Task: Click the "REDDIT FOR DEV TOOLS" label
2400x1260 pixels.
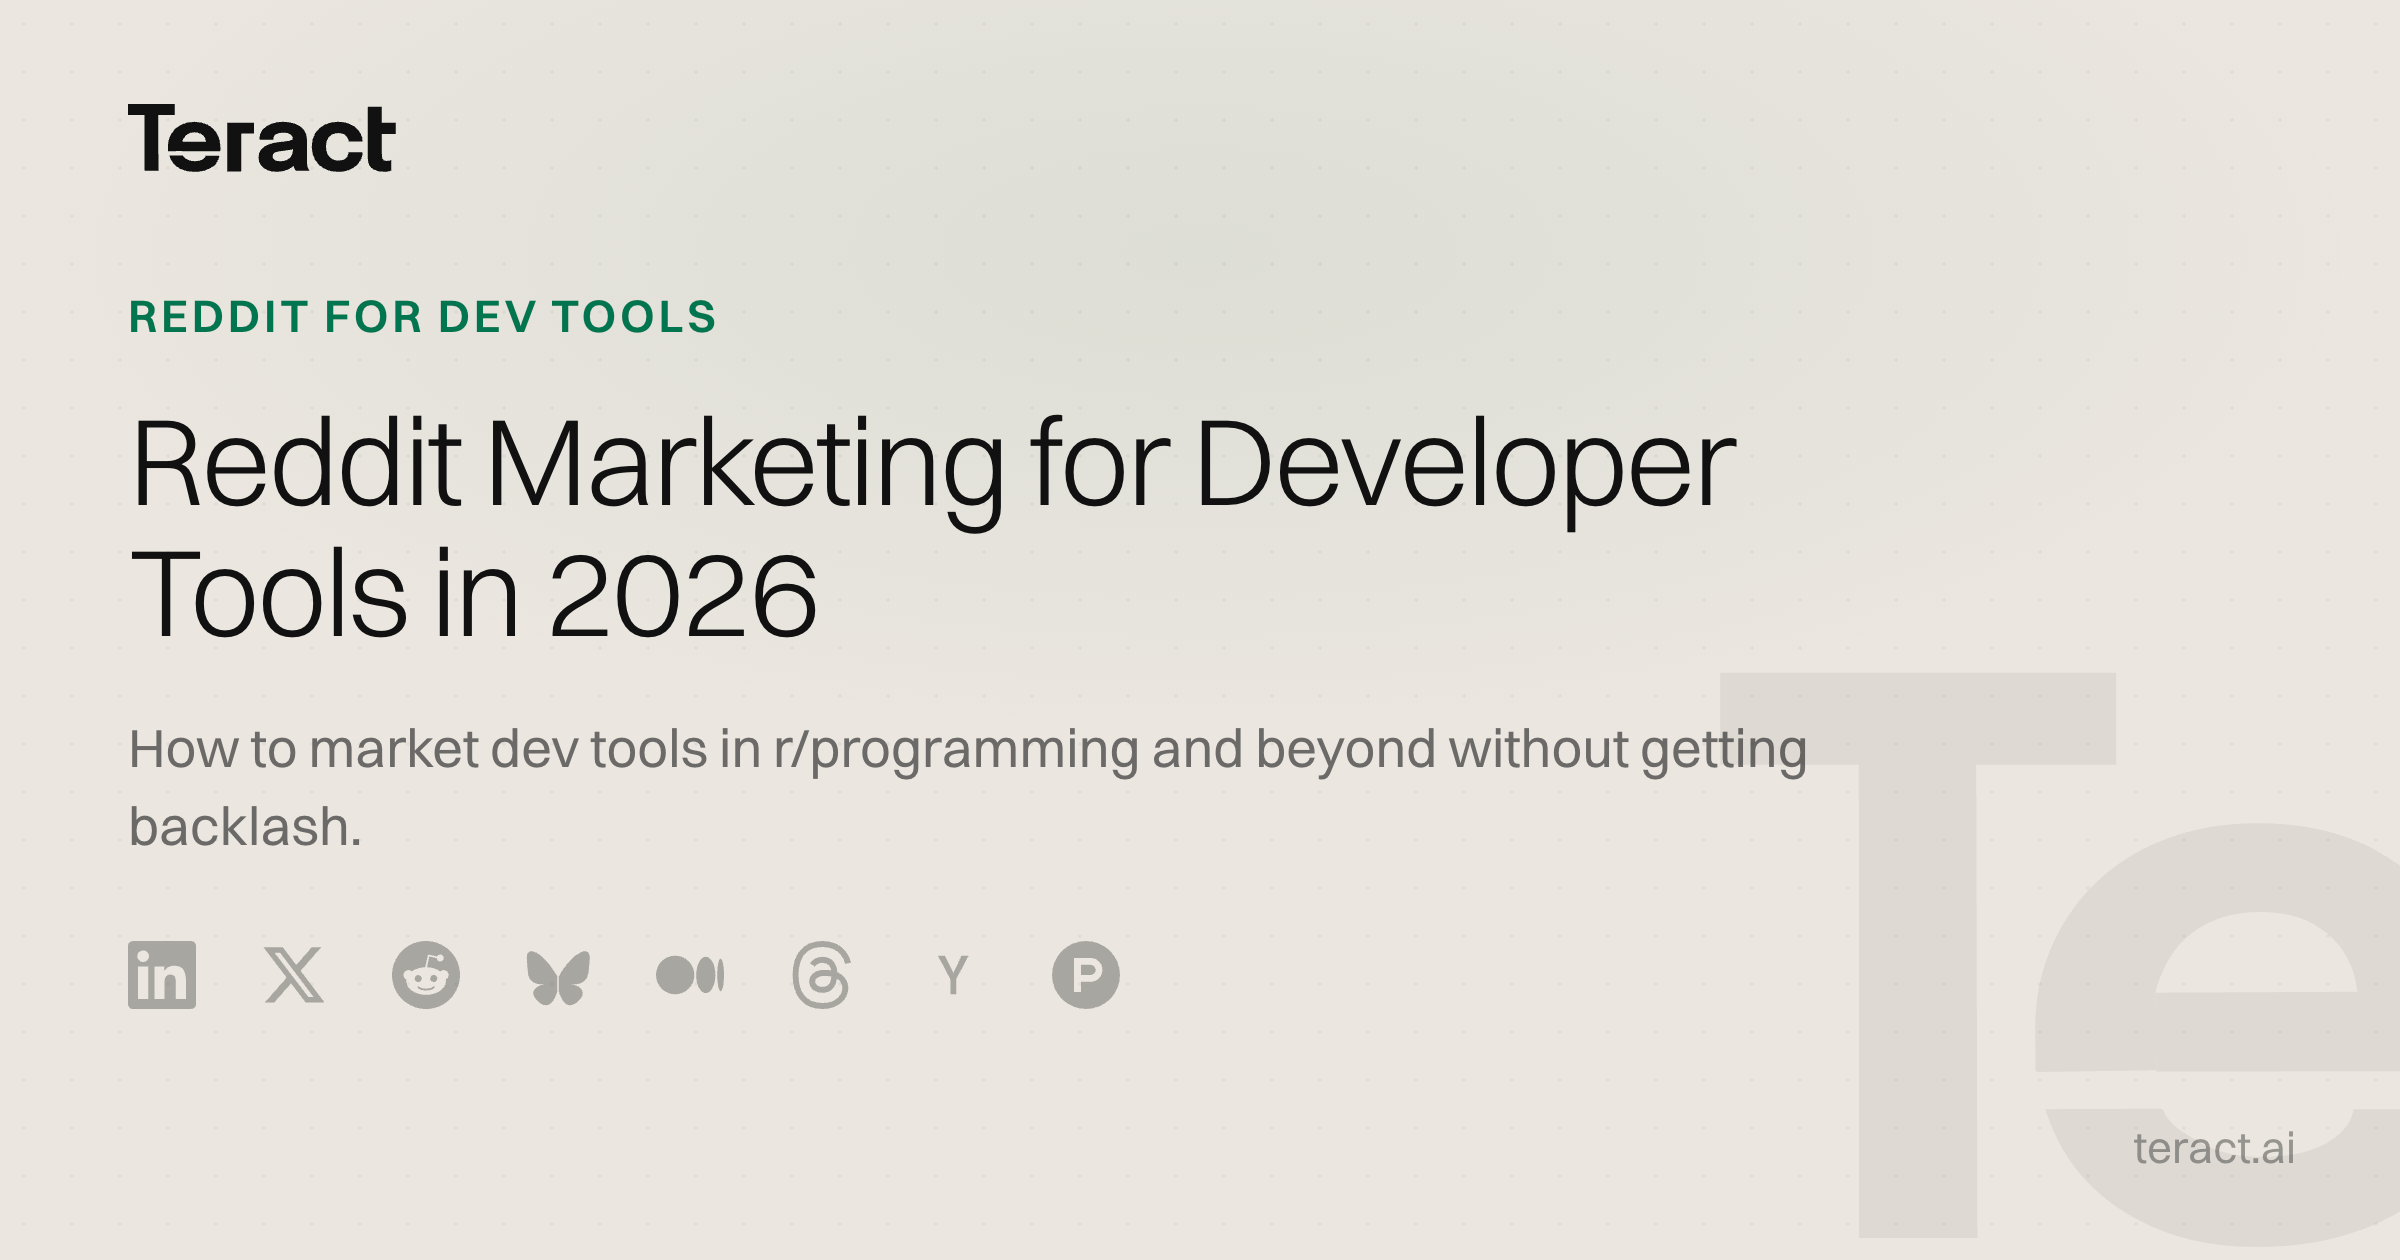Action: tap(423, 317)
